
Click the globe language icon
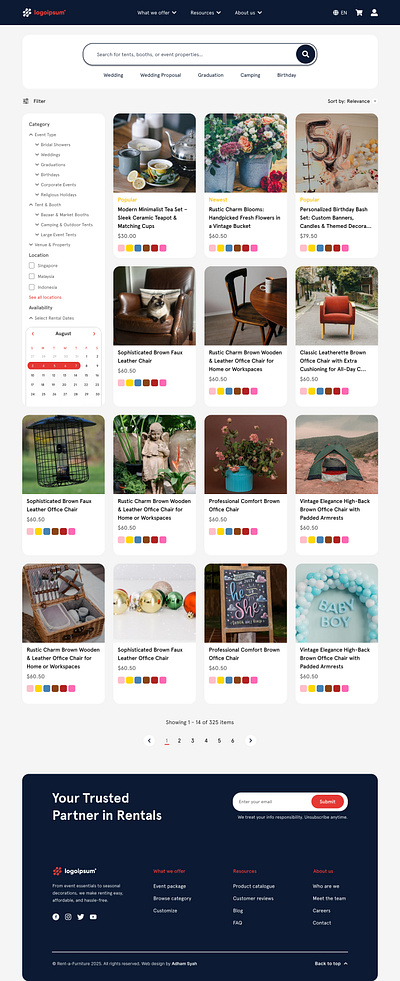(336, 12)
